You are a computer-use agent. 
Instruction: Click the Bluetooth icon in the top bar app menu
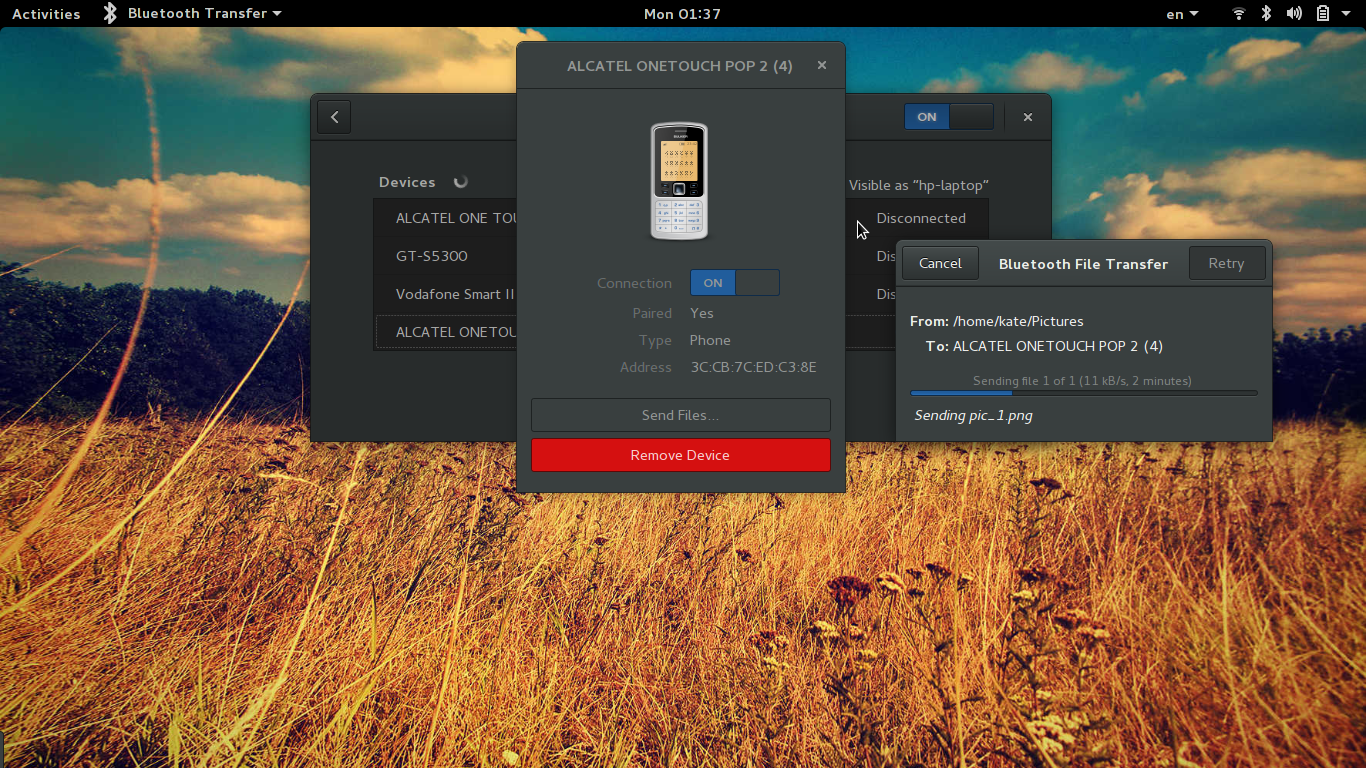click(x=110, y=13)
